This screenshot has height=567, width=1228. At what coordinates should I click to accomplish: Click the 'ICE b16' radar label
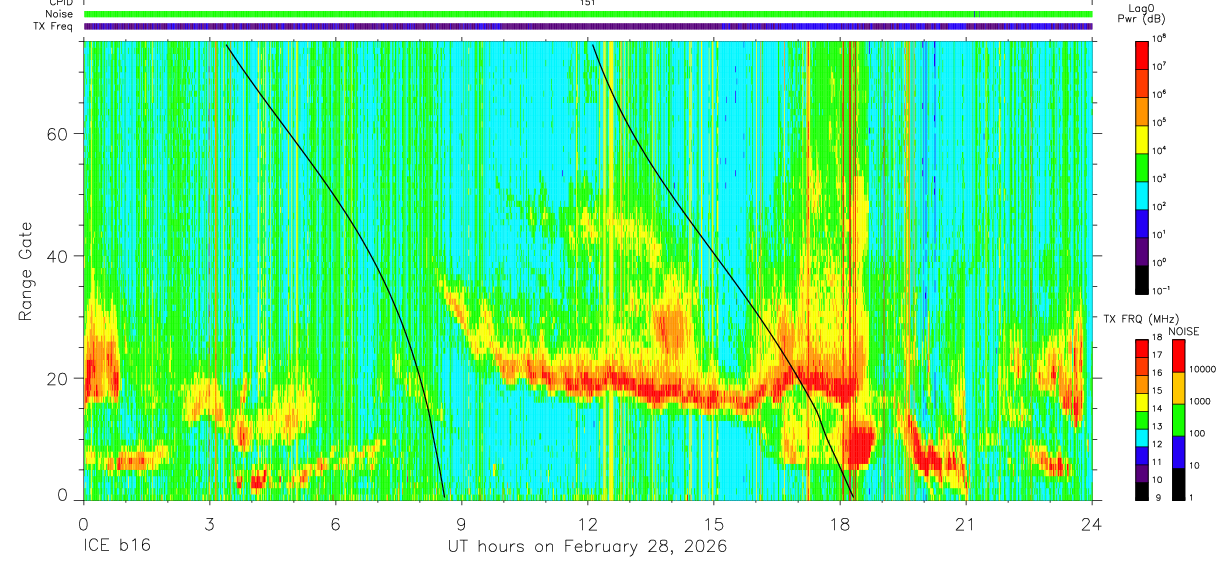[116, 547]
